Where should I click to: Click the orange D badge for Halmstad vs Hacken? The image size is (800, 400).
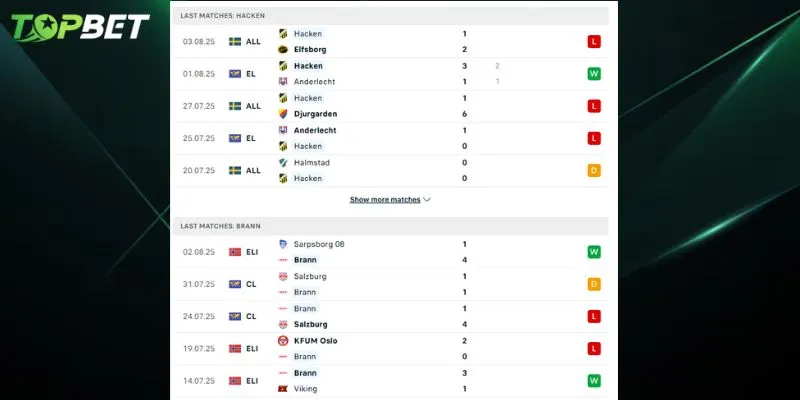(594, 170)
